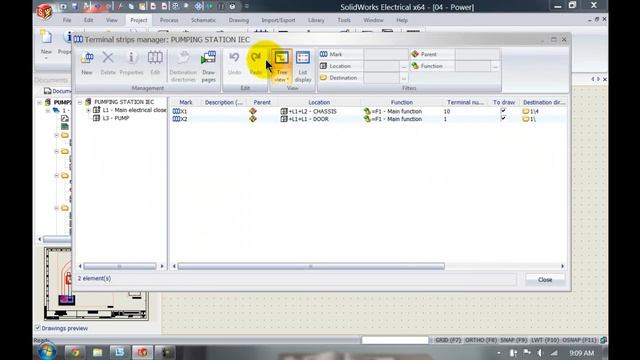Open Function filter browse button
This screenshot has width=640, height=360.
coord(495,66)
